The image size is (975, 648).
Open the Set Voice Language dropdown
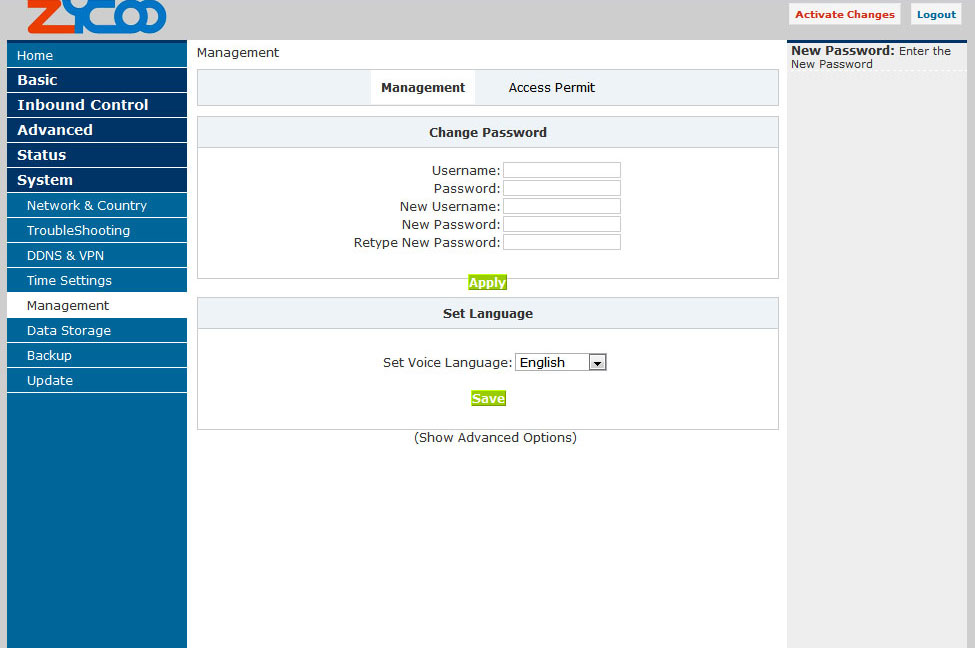[560, 363]
